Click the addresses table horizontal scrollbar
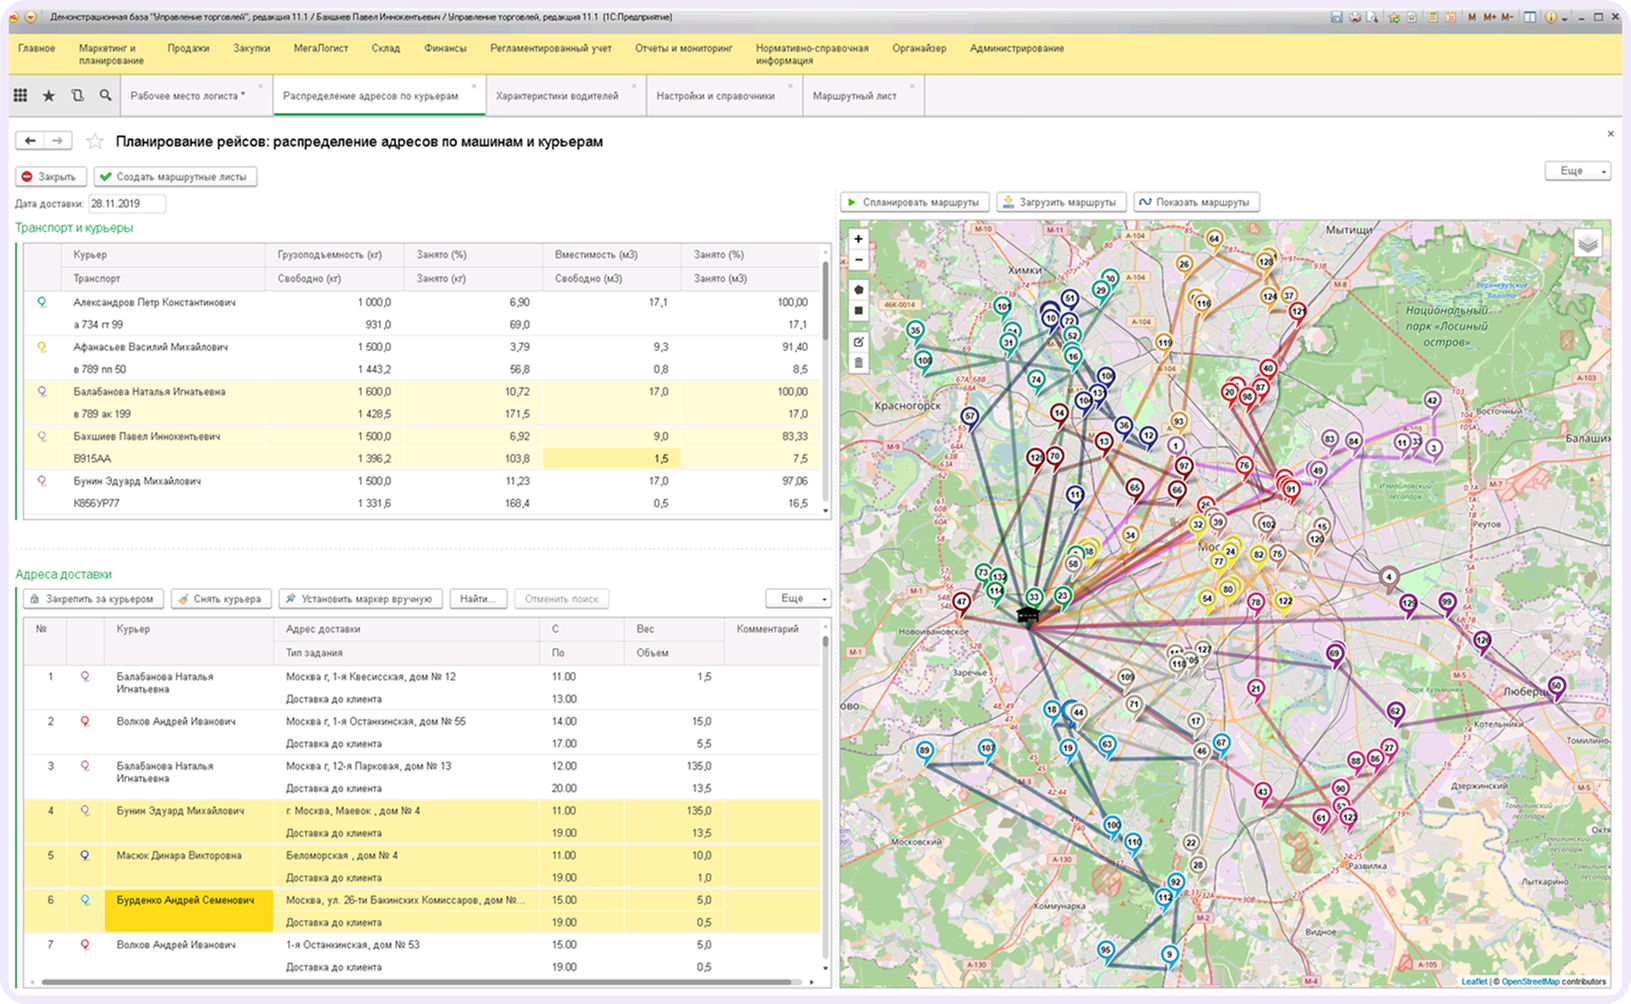1631x1004 pixels. pyautogui.click(x=415, y=983)
